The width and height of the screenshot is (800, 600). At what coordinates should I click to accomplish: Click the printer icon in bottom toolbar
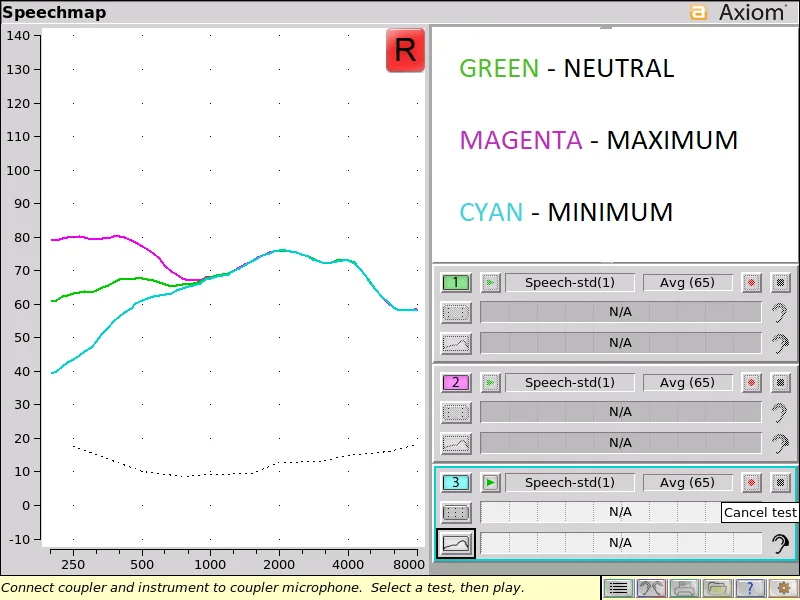[x=684, y=589]
